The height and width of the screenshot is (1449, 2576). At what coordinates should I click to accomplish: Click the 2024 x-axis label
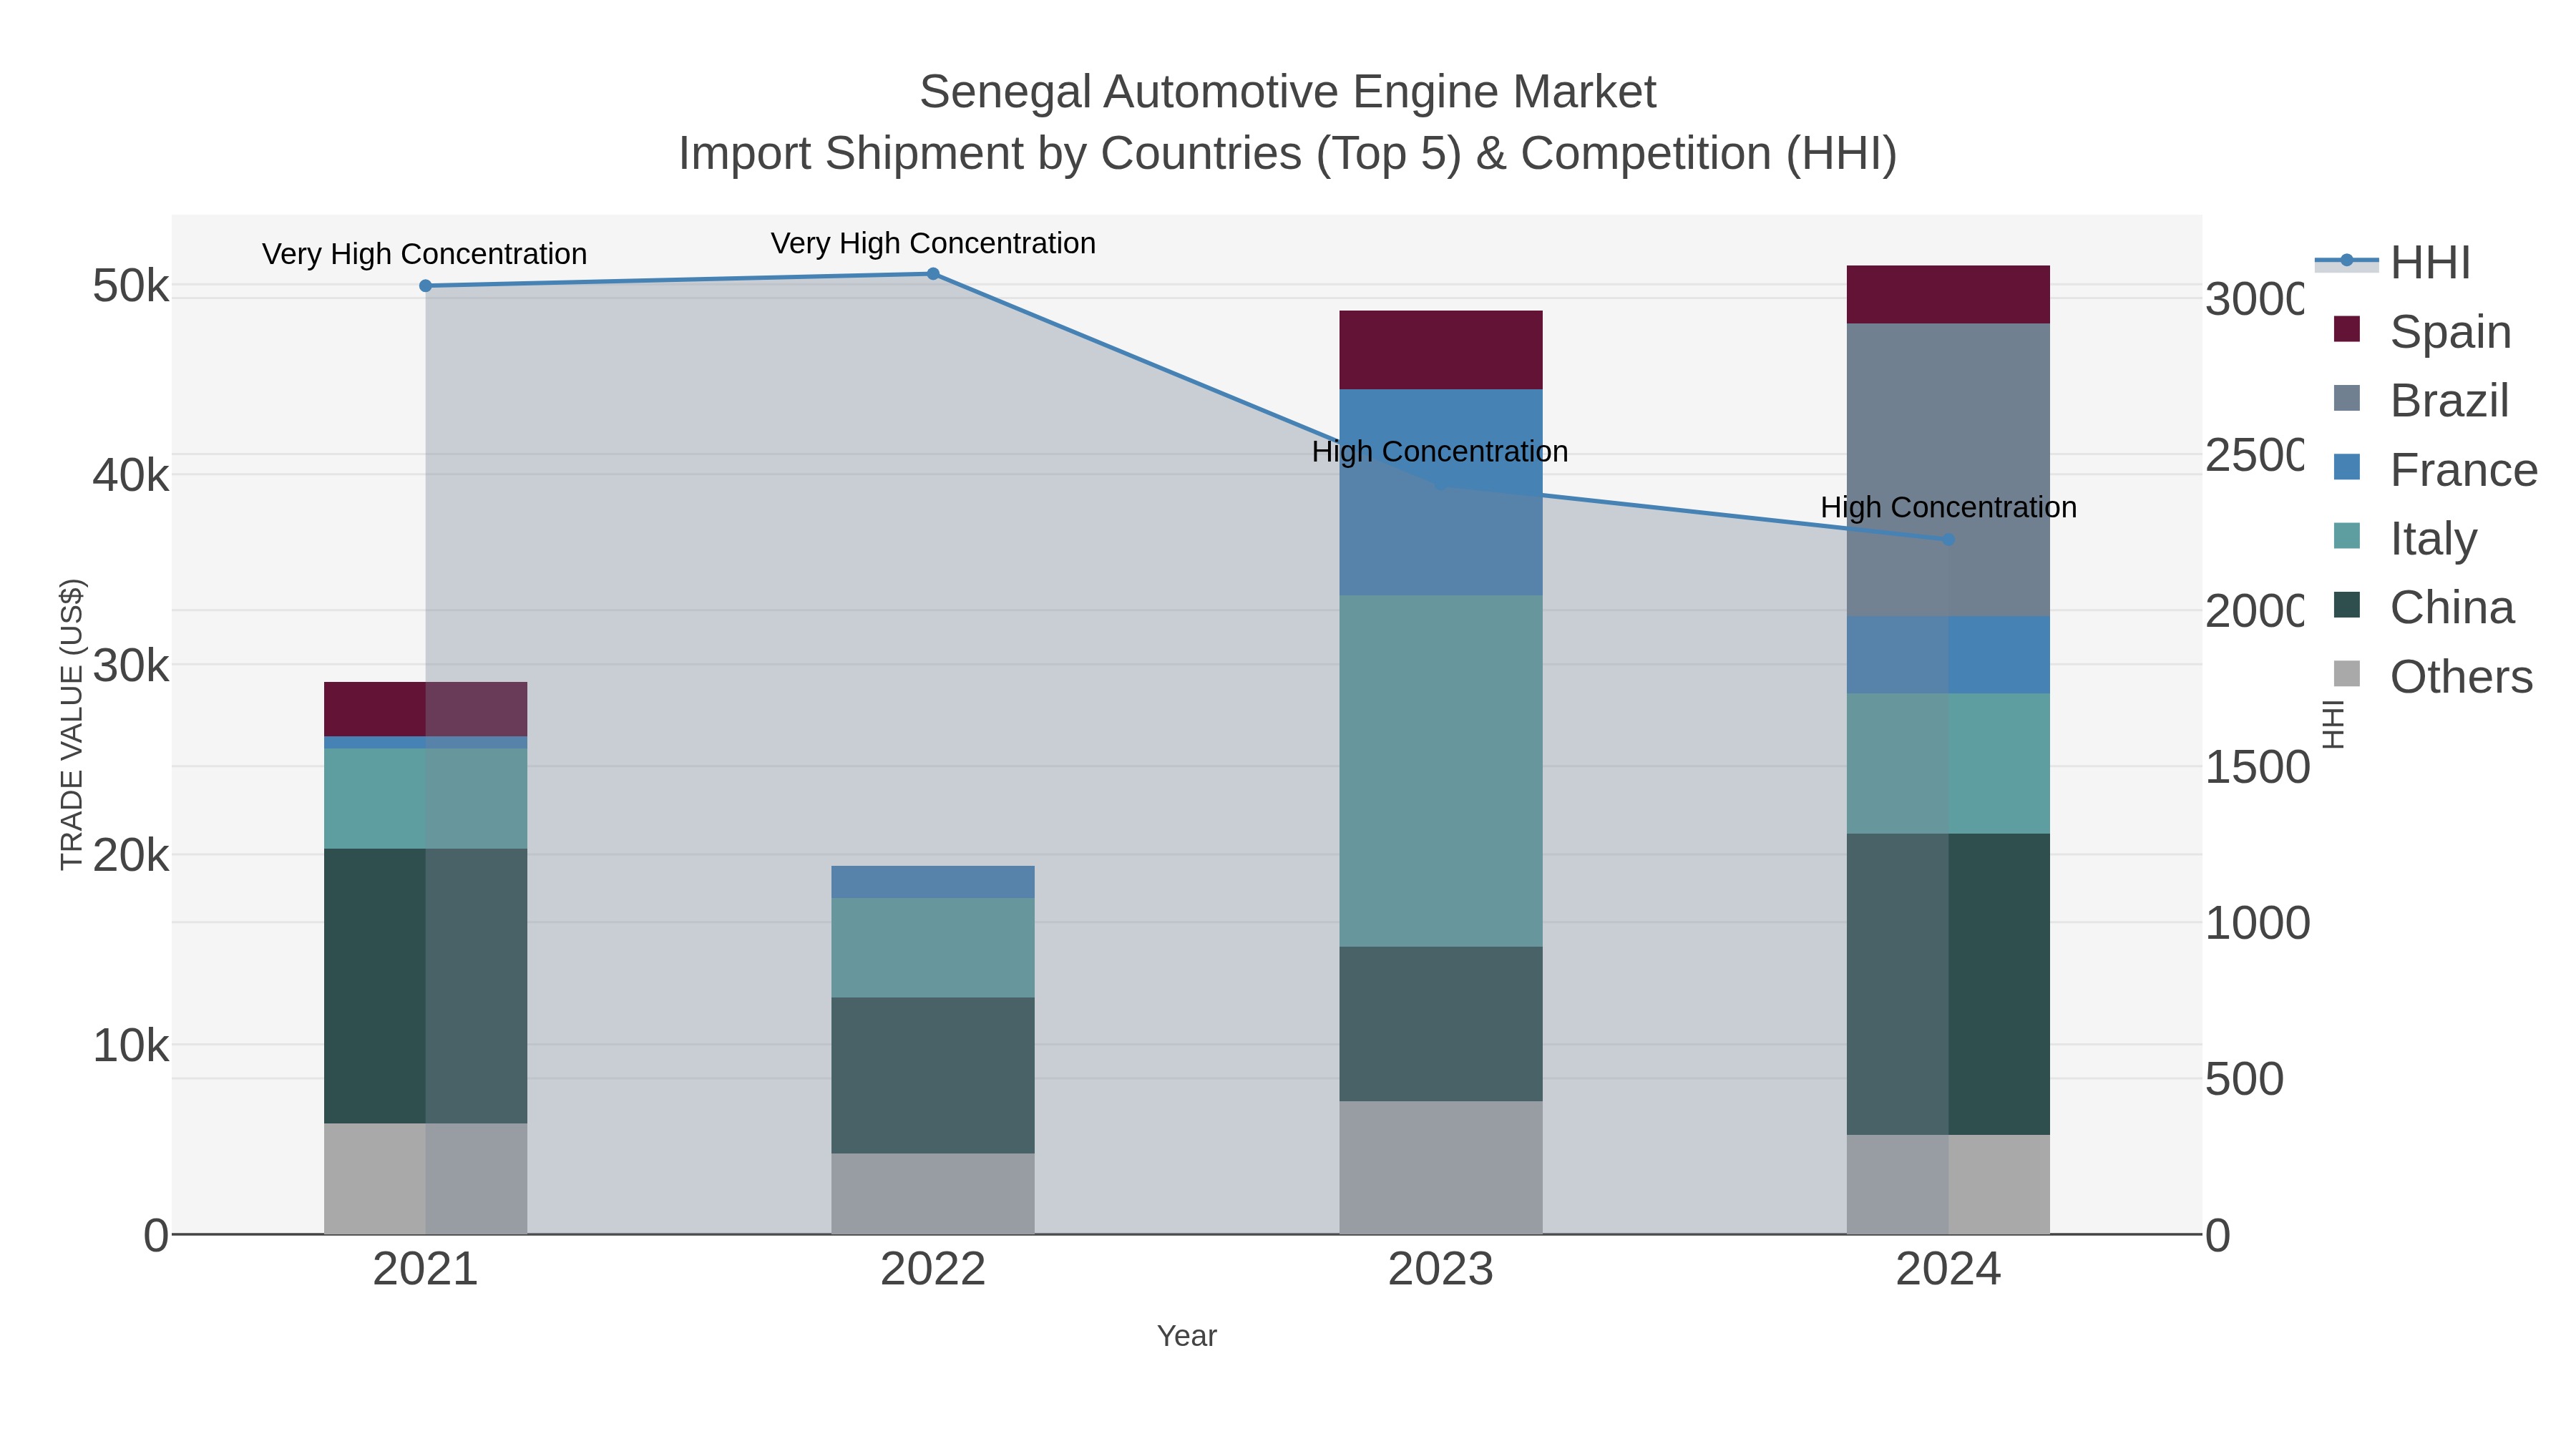pos(1948,1270)
